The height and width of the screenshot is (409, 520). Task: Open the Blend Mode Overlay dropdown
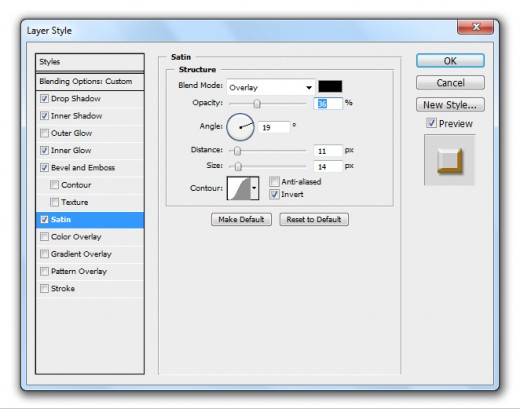[271, 87]
